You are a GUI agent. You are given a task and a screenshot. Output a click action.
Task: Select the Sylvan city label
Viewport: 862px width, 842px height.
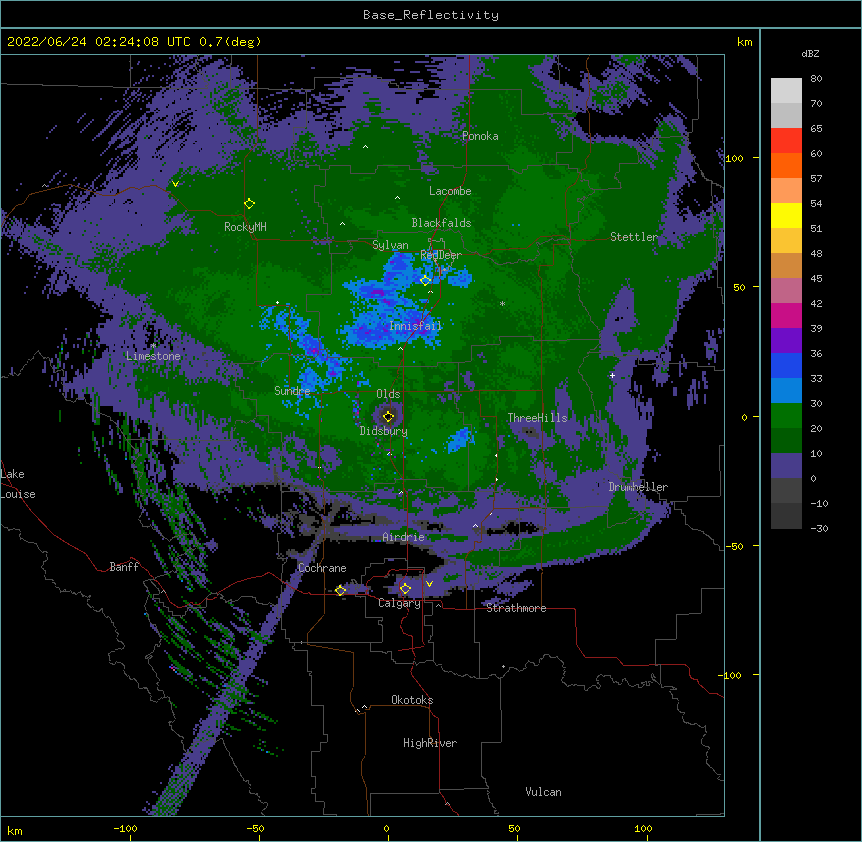pyautogui.click(x=390, y=245)
